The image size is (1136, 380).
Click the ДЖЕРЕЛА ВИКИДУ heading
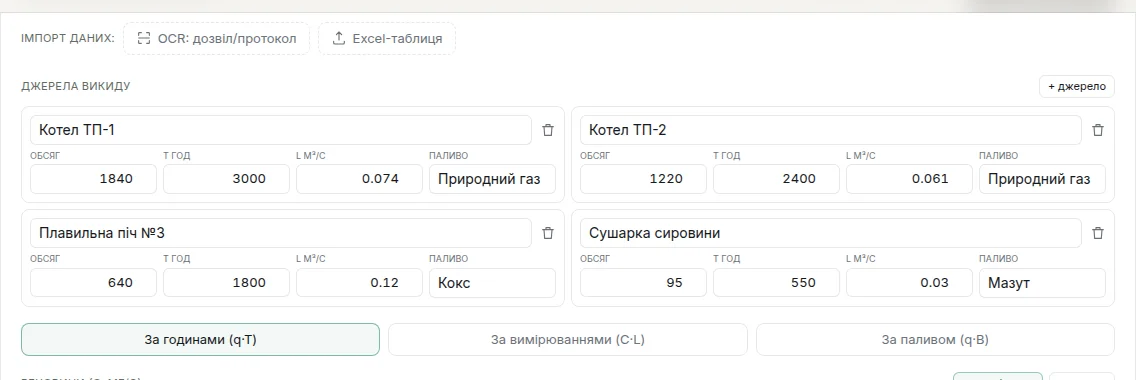click(76, 86)
